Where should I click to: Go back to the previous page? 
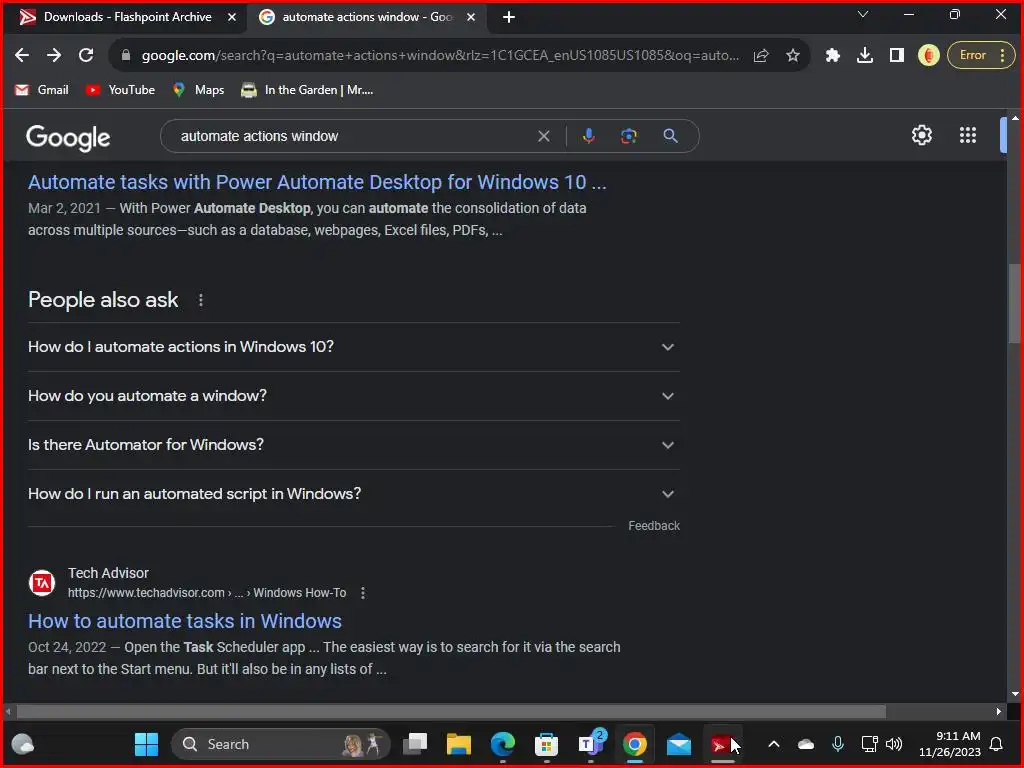22,56
